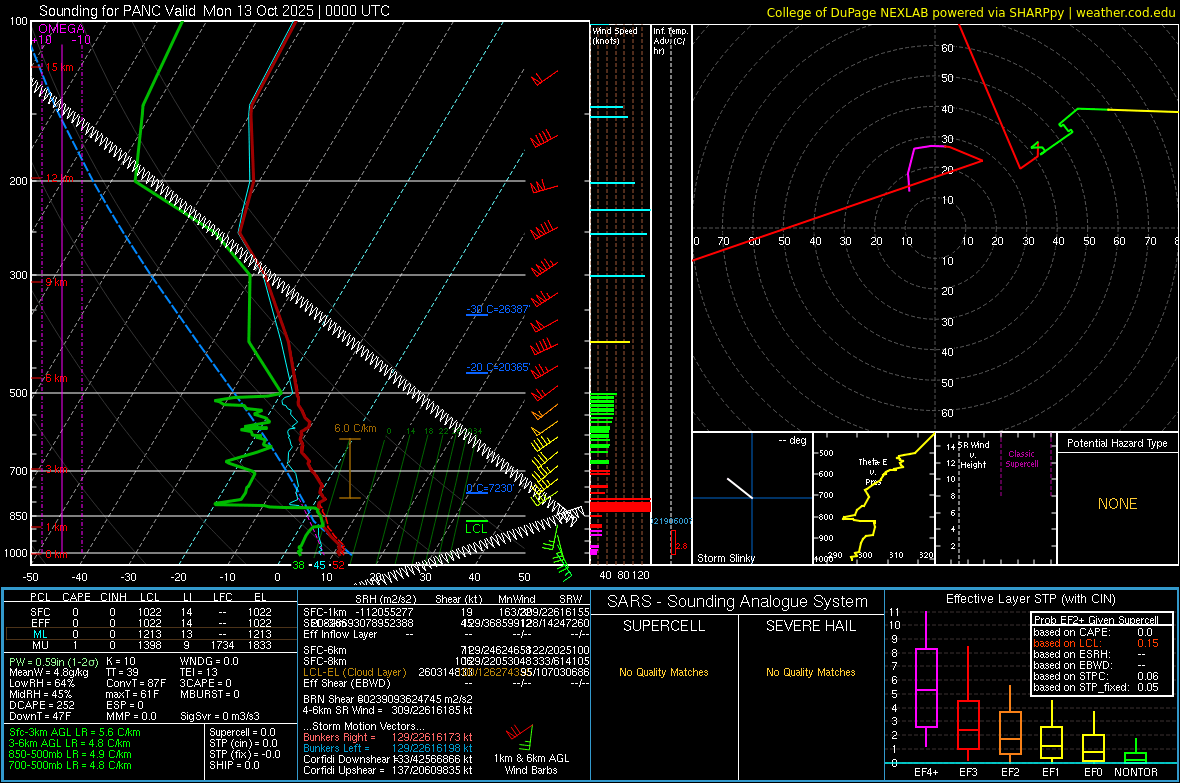The width and height of the screenshot is (1180, 783).
Task: Click the NONE hazard type value
Action: coord(1117,504)
